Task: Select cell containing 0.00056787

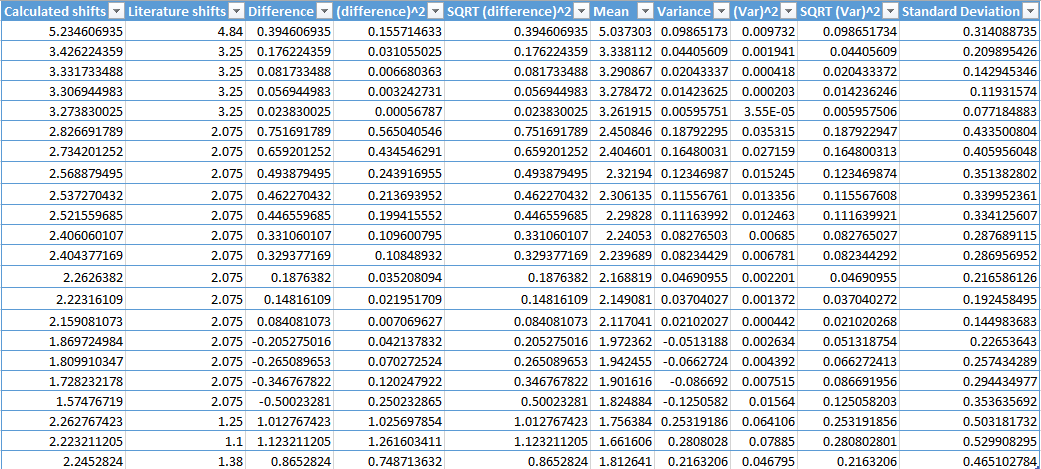Action: coord(390,112)
